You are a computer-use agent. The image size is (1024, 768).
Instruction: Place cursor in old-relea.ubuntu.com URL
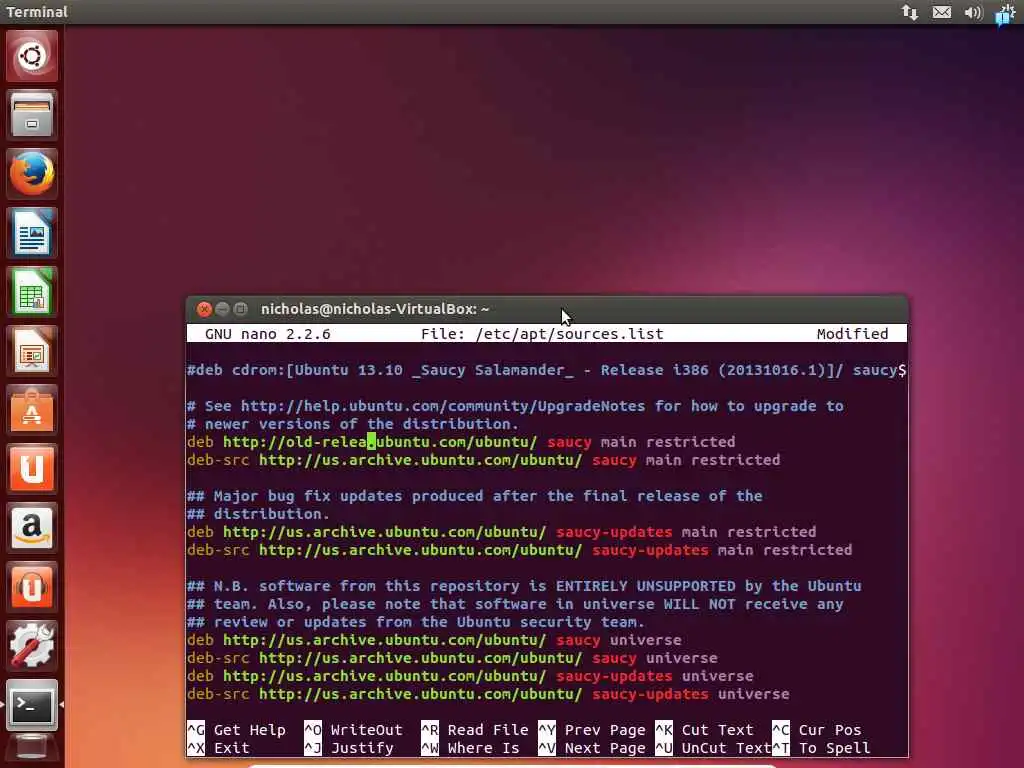(x=380, y=442)
